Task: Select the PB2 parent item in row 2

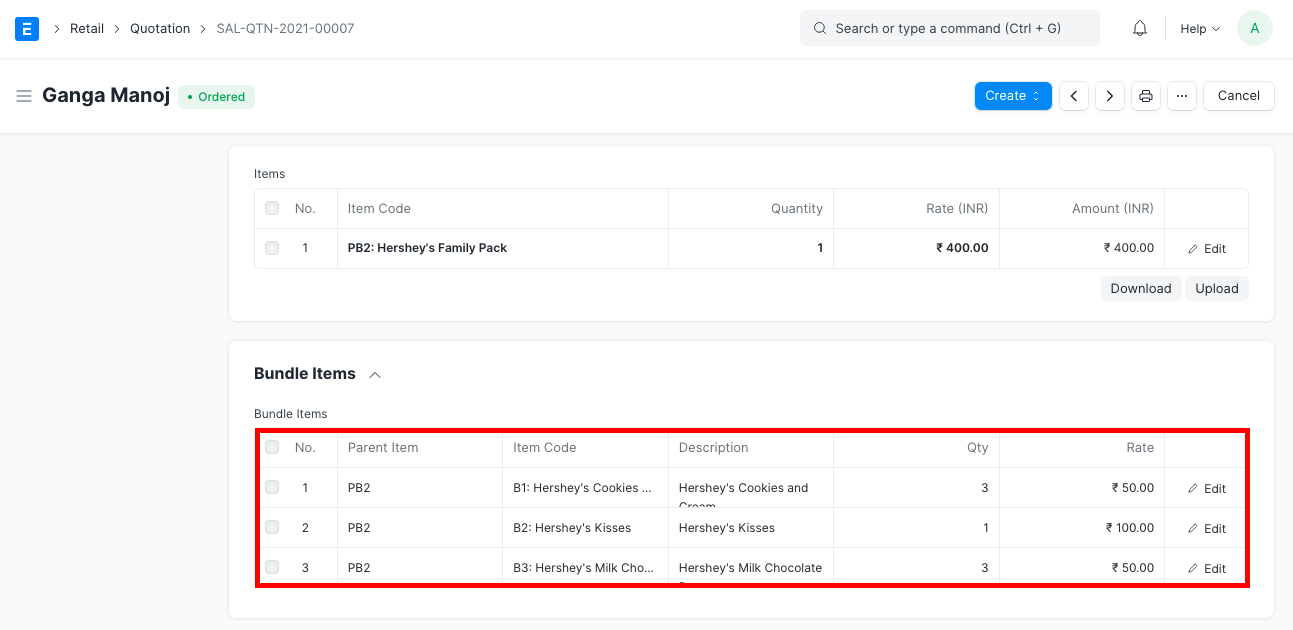Action: [420, 528]
